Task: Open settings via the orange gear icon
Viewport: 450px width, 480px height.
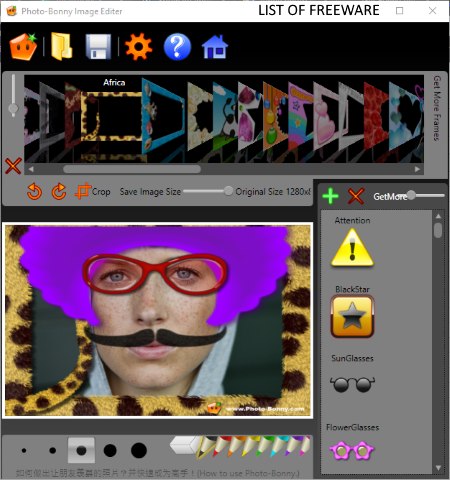Action: (138, 47)
